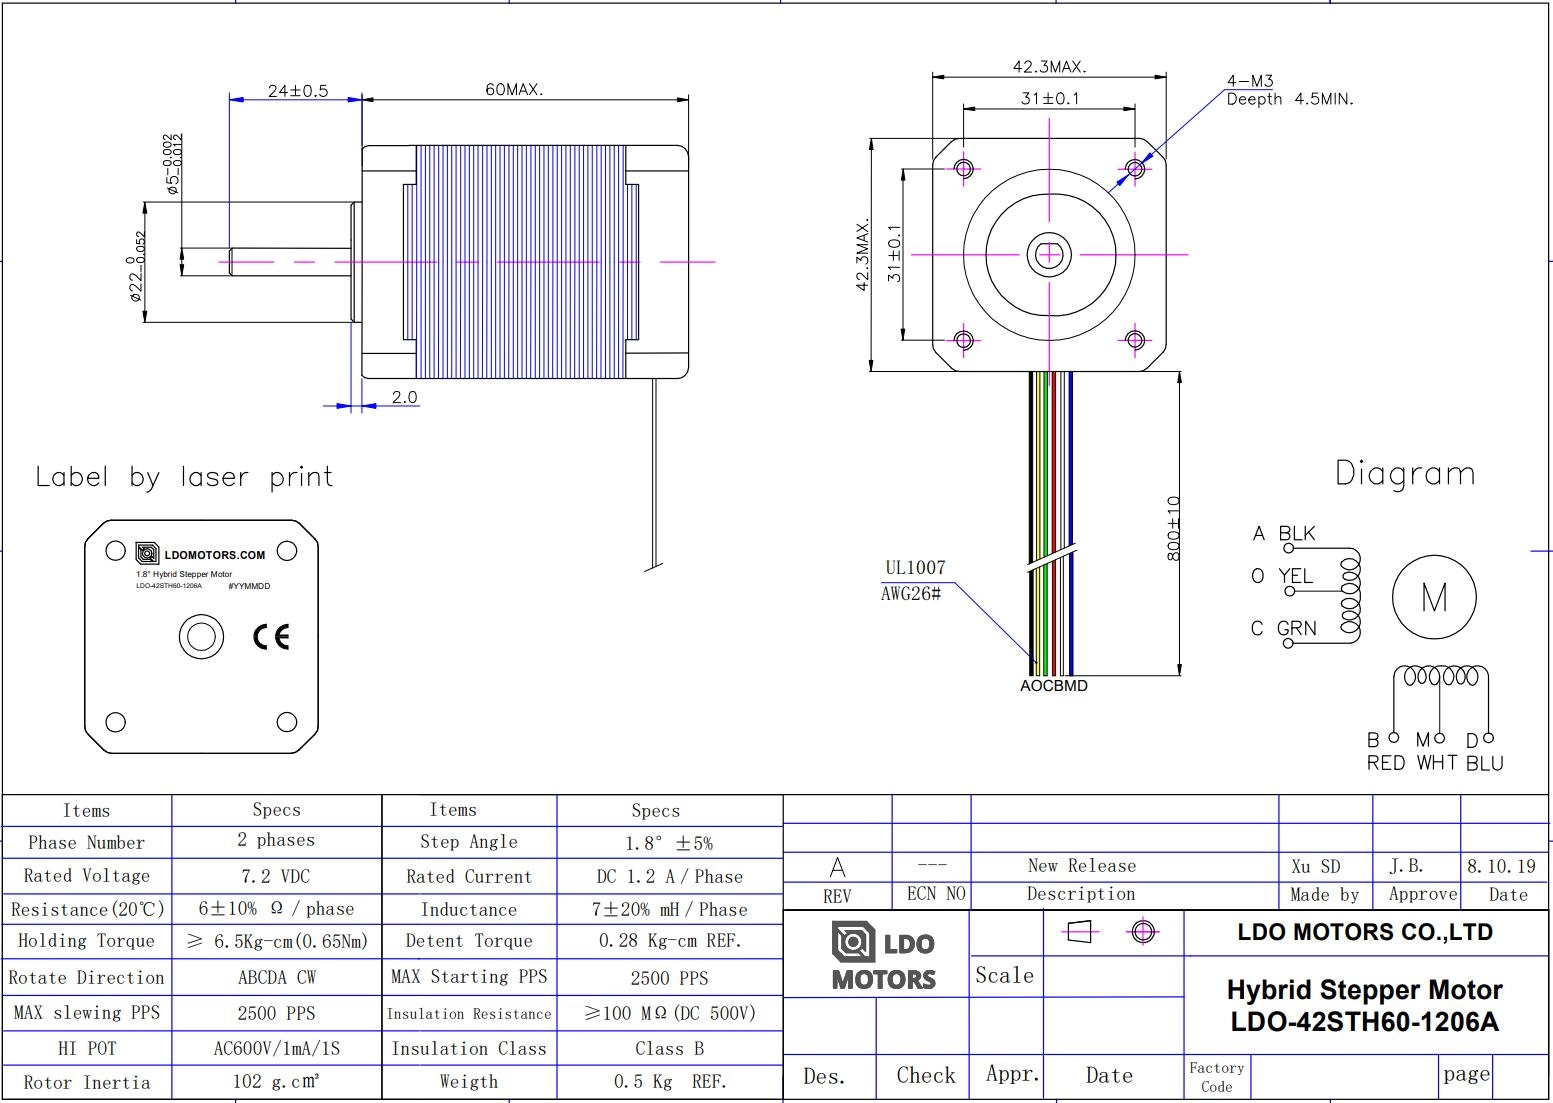Viewport: 1553px width, 1103px height.
Task: Click the A-O-C coil winding symbol
Action: (x=1350, y=597)
